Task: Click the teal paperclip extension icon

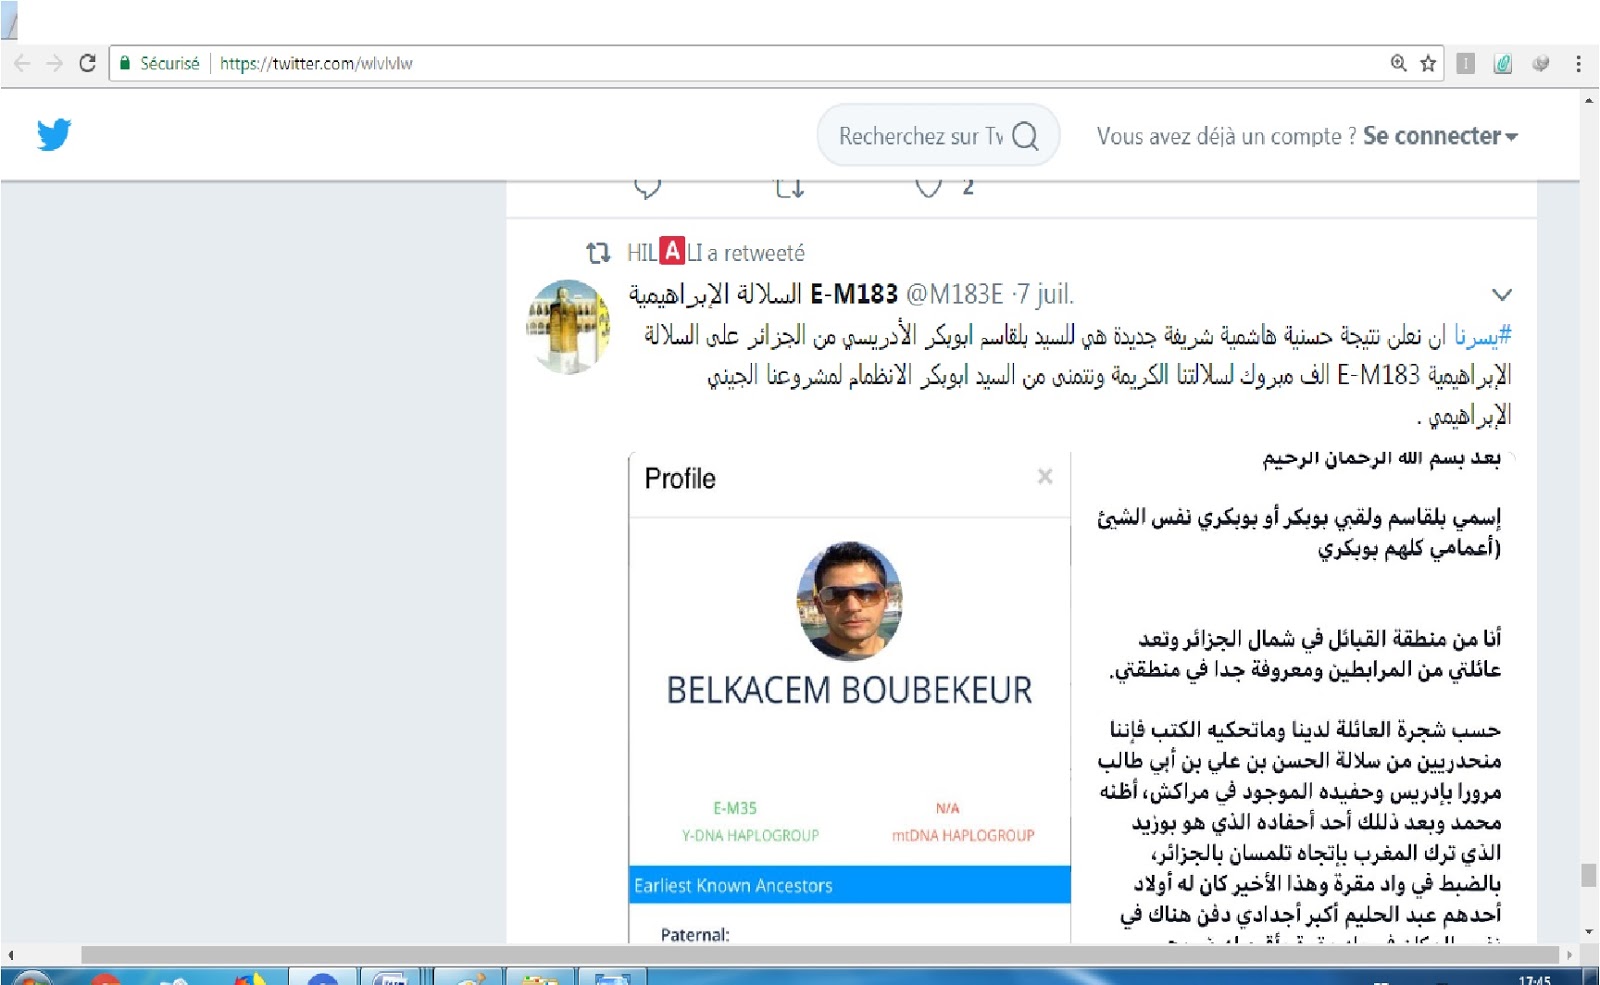Action: (1503, 63)
